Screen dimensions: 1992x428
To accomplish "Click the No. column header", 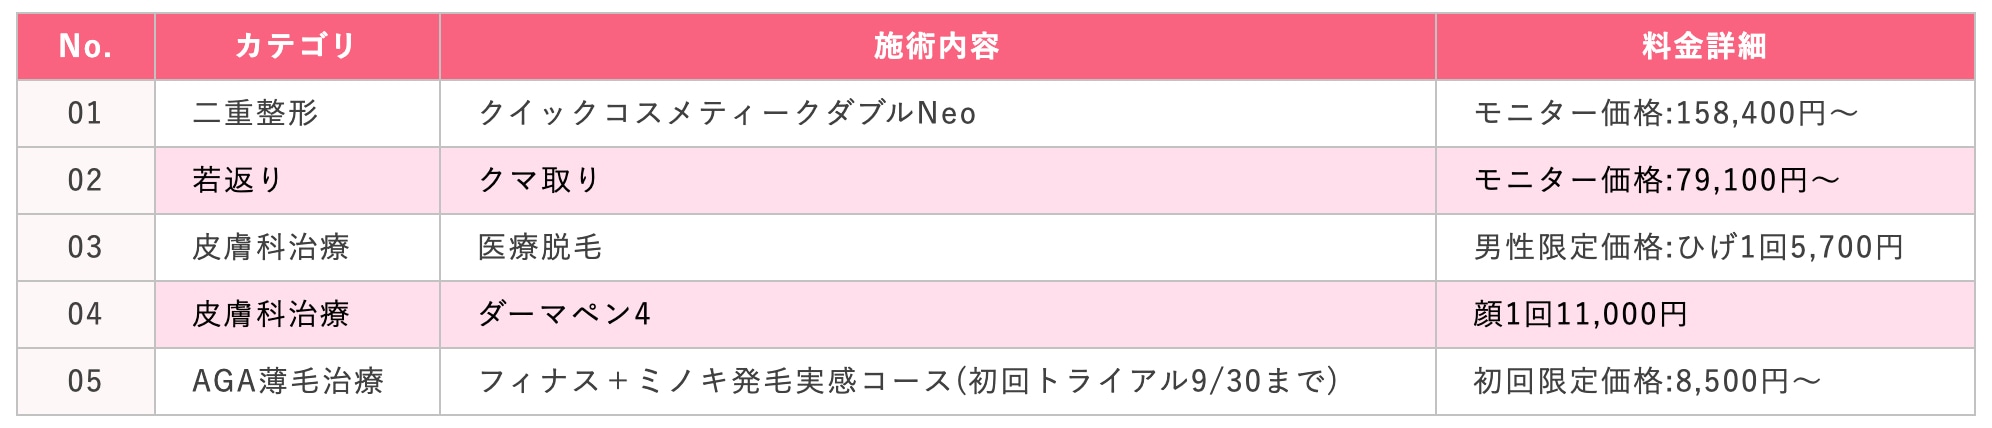I will (86, 46).
